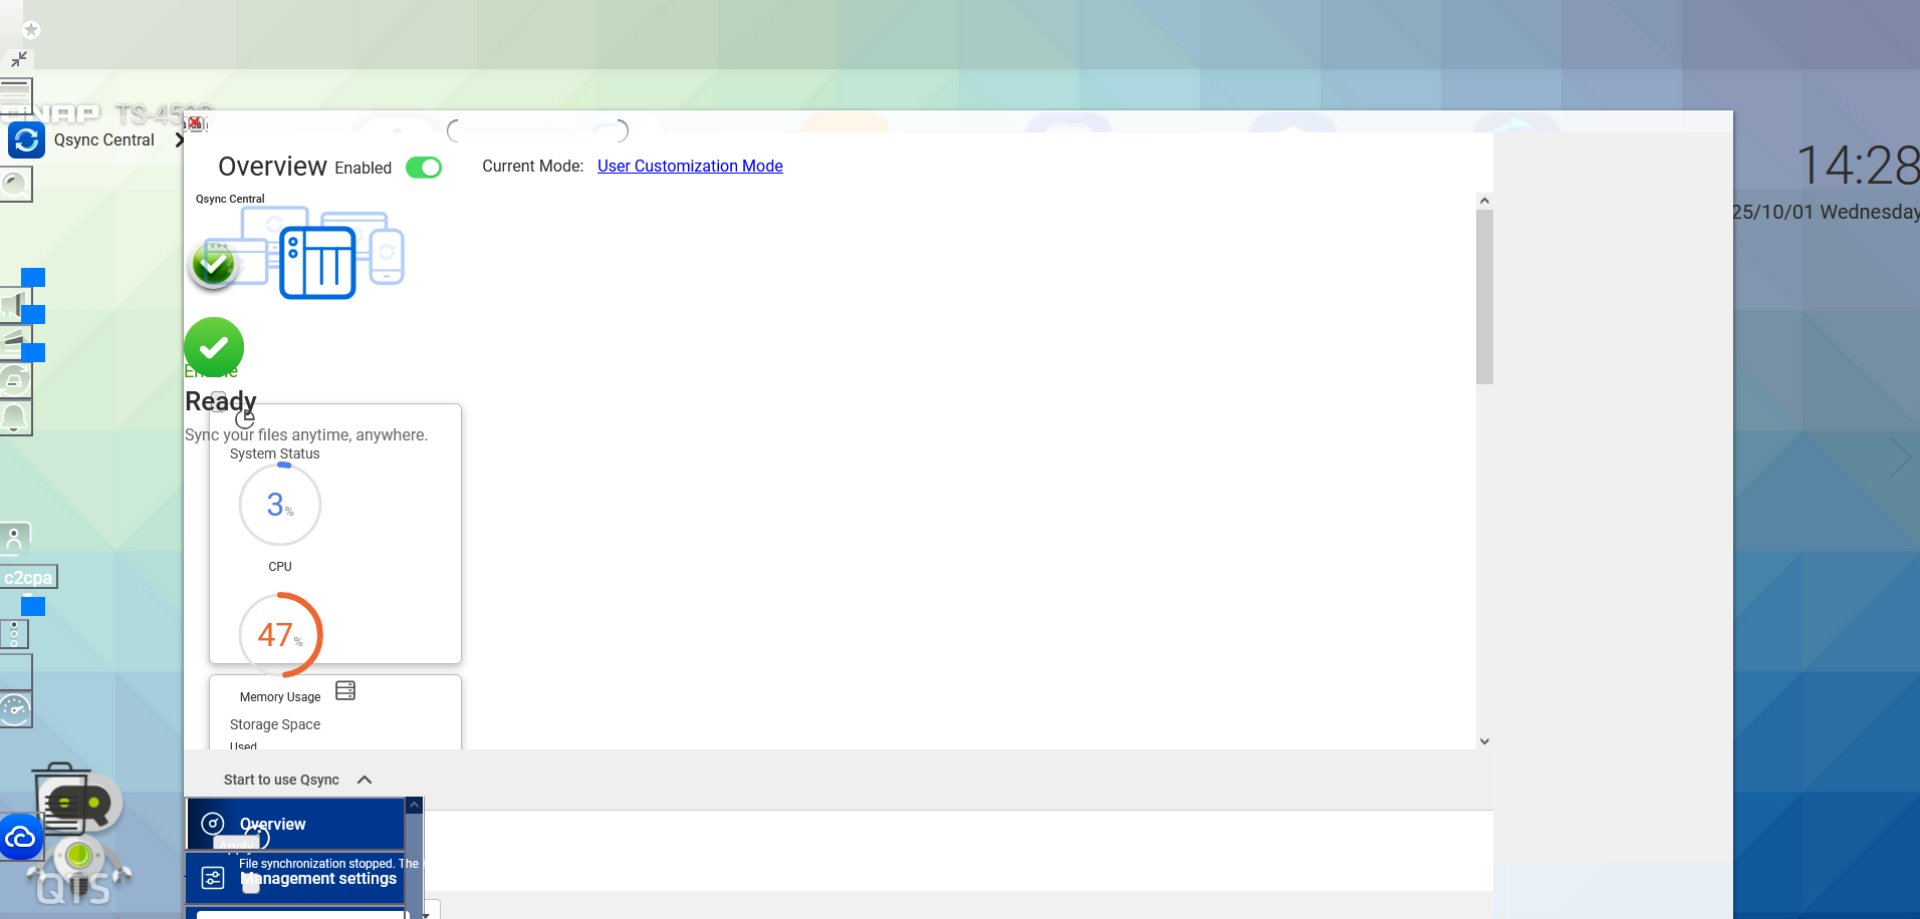Image resolution: width=1920 pixels, height=919 pixels.
Task: Collapse the Start to use Qsync section
Action: point(365,780)
